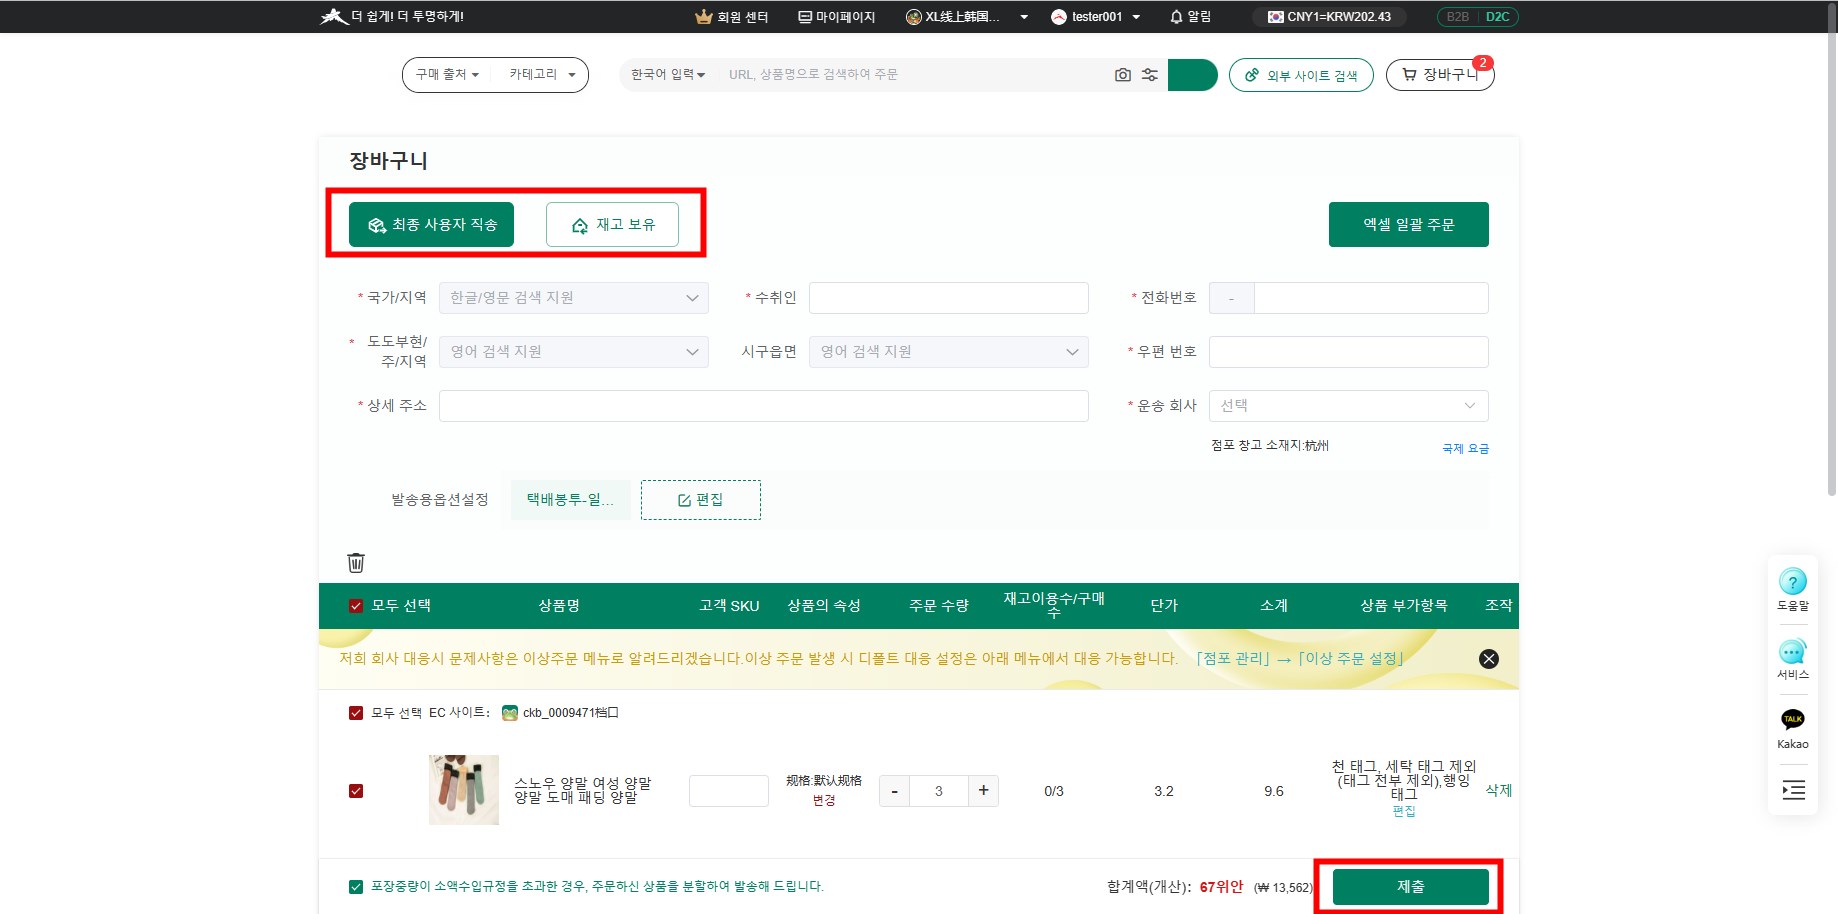The height and width of the screenshot is (914, 1838).
Task: Open the 알림 bell notifications
Action: tap(1190, 17)
